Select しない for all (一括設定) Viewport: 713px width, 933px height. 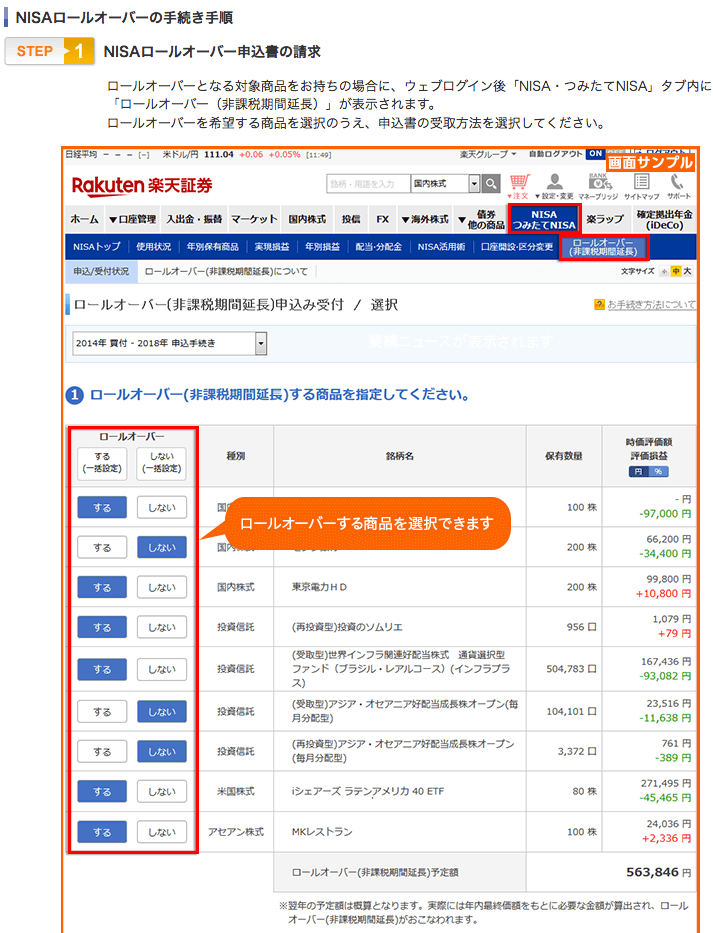(161, 463)
